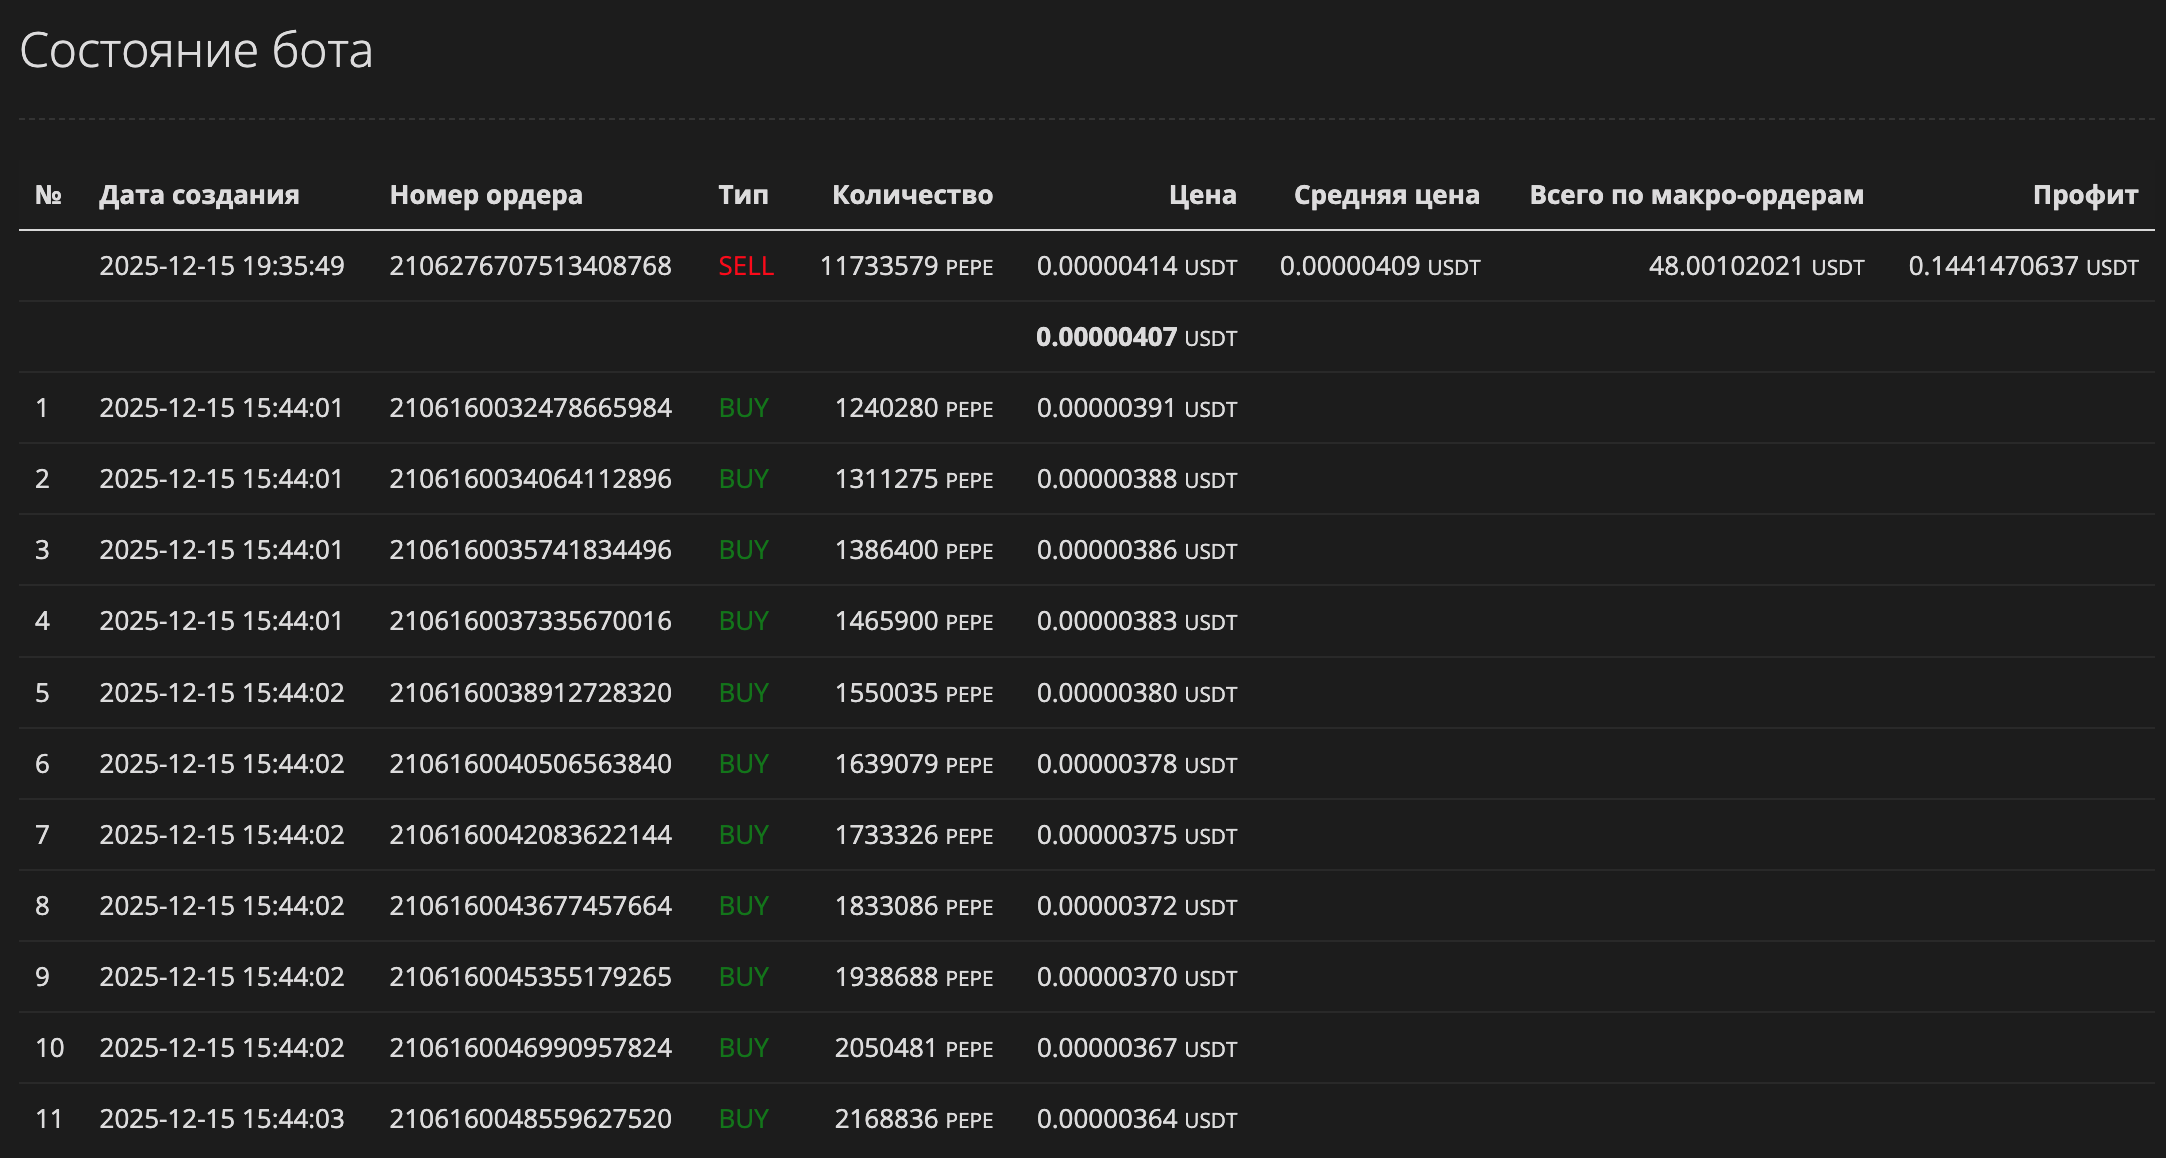This screenshot has width=2166, height=1158.
Task: Click order number 2106160038912728320
Action: (x=530, y=693)
